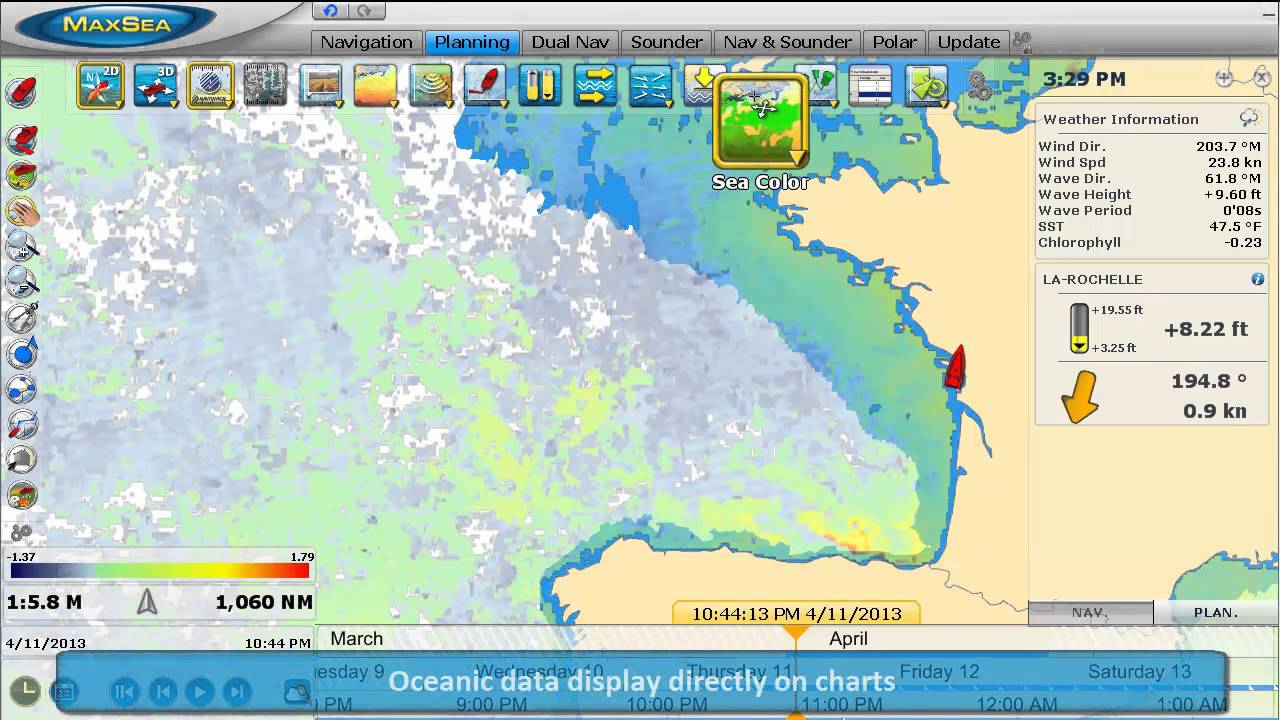Toggle the tide gauges toolbar icon
Image resolution: width=1280 pixels, height=720 pixels.
[540, 85]
